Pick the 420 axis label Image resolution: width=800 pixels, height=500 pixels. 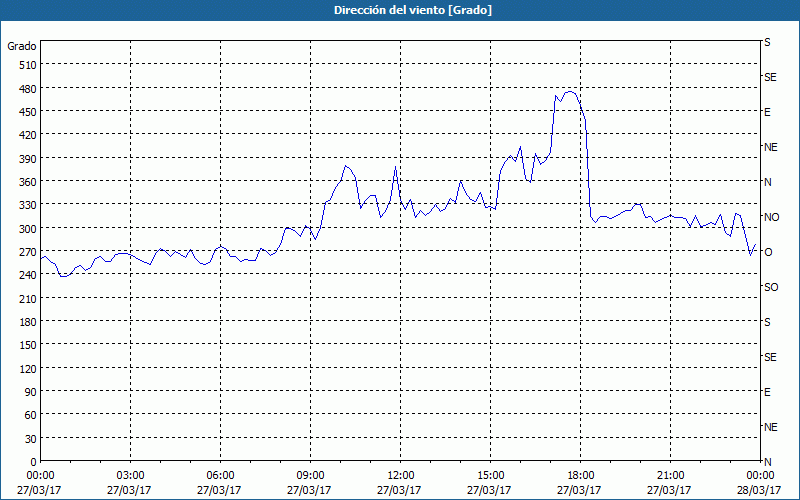(29, 135)
